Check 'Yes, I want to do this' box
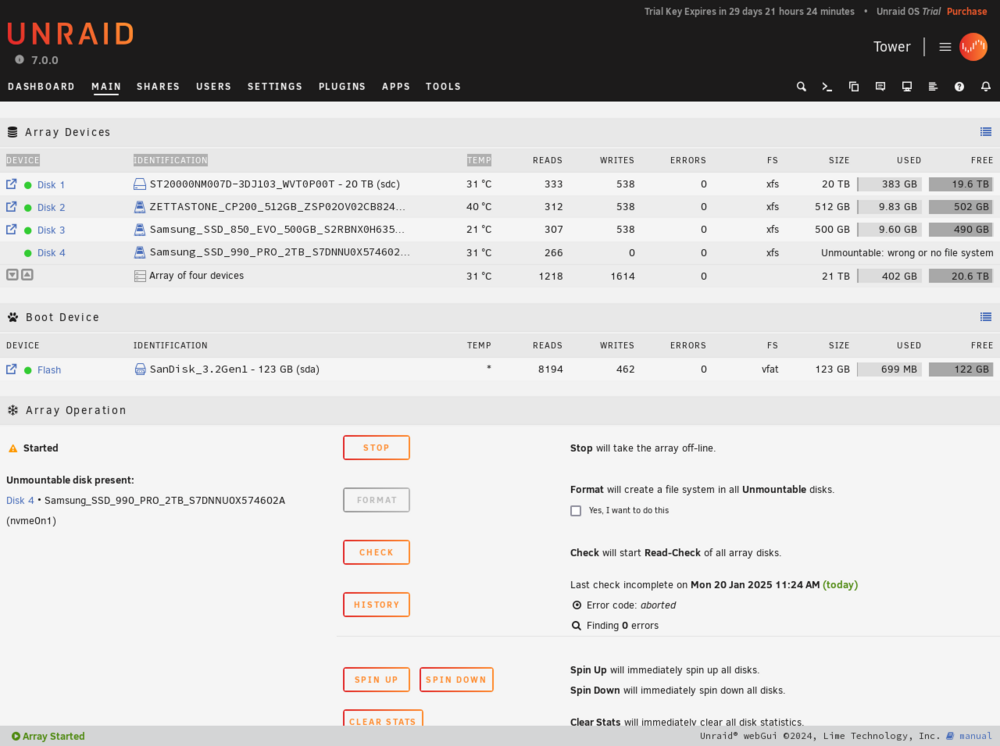Image resolution: width=1000 pixels, height=746 pixels. (x=576, y=511)
